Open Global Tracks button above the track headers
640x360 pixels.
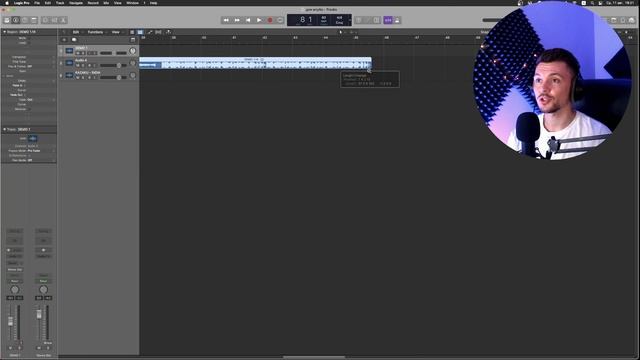click(133, 40)
